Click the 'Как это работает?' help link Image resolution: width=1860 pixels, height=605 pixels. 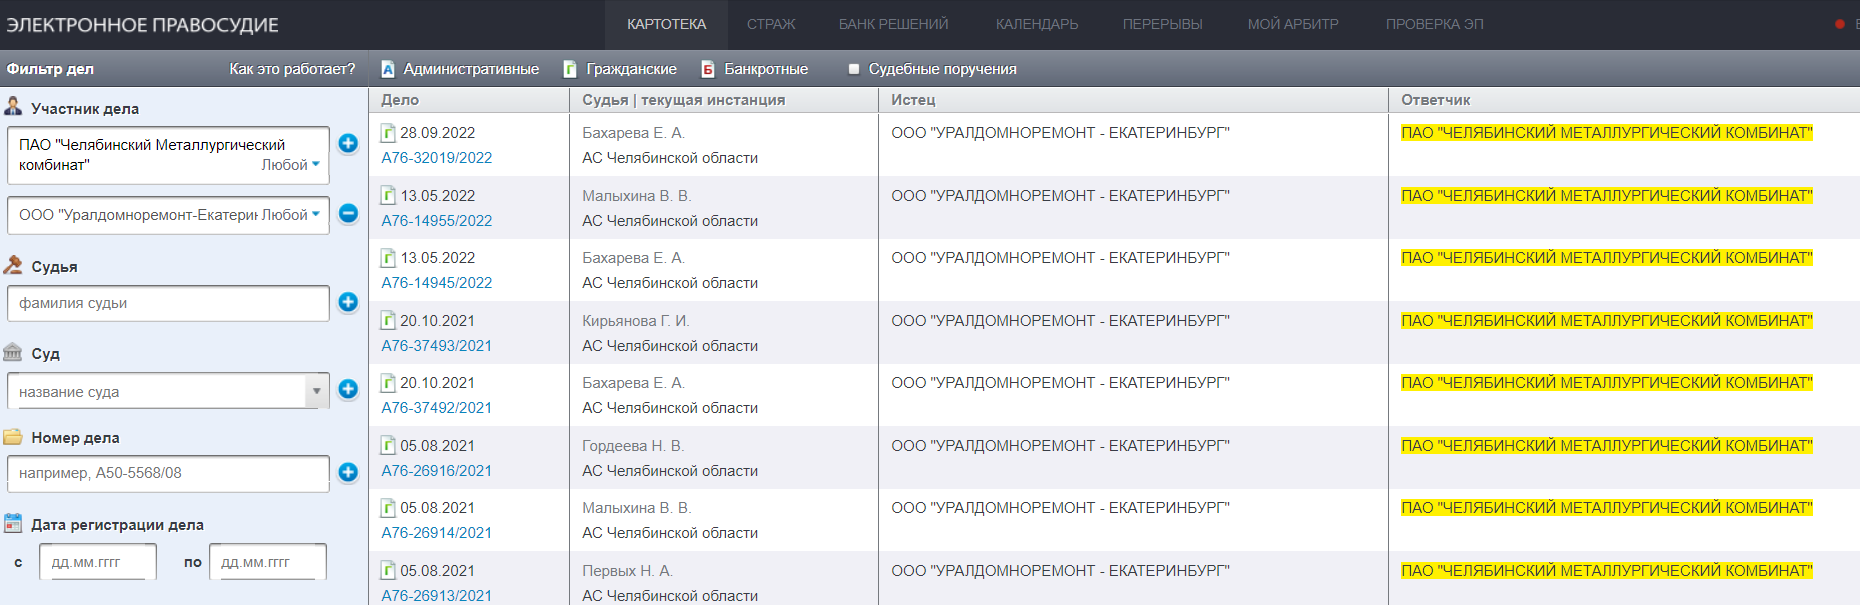292,69
